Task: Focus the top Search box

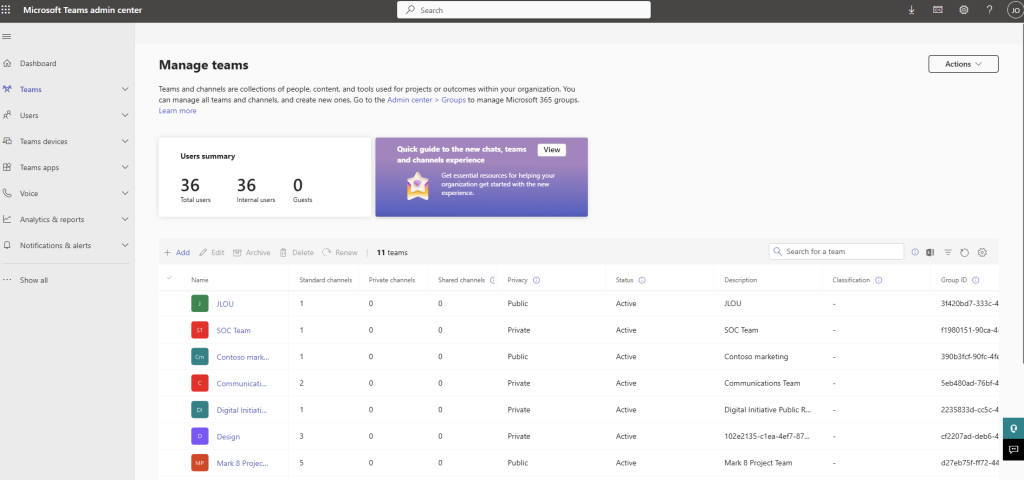Action: coord(524,10)
